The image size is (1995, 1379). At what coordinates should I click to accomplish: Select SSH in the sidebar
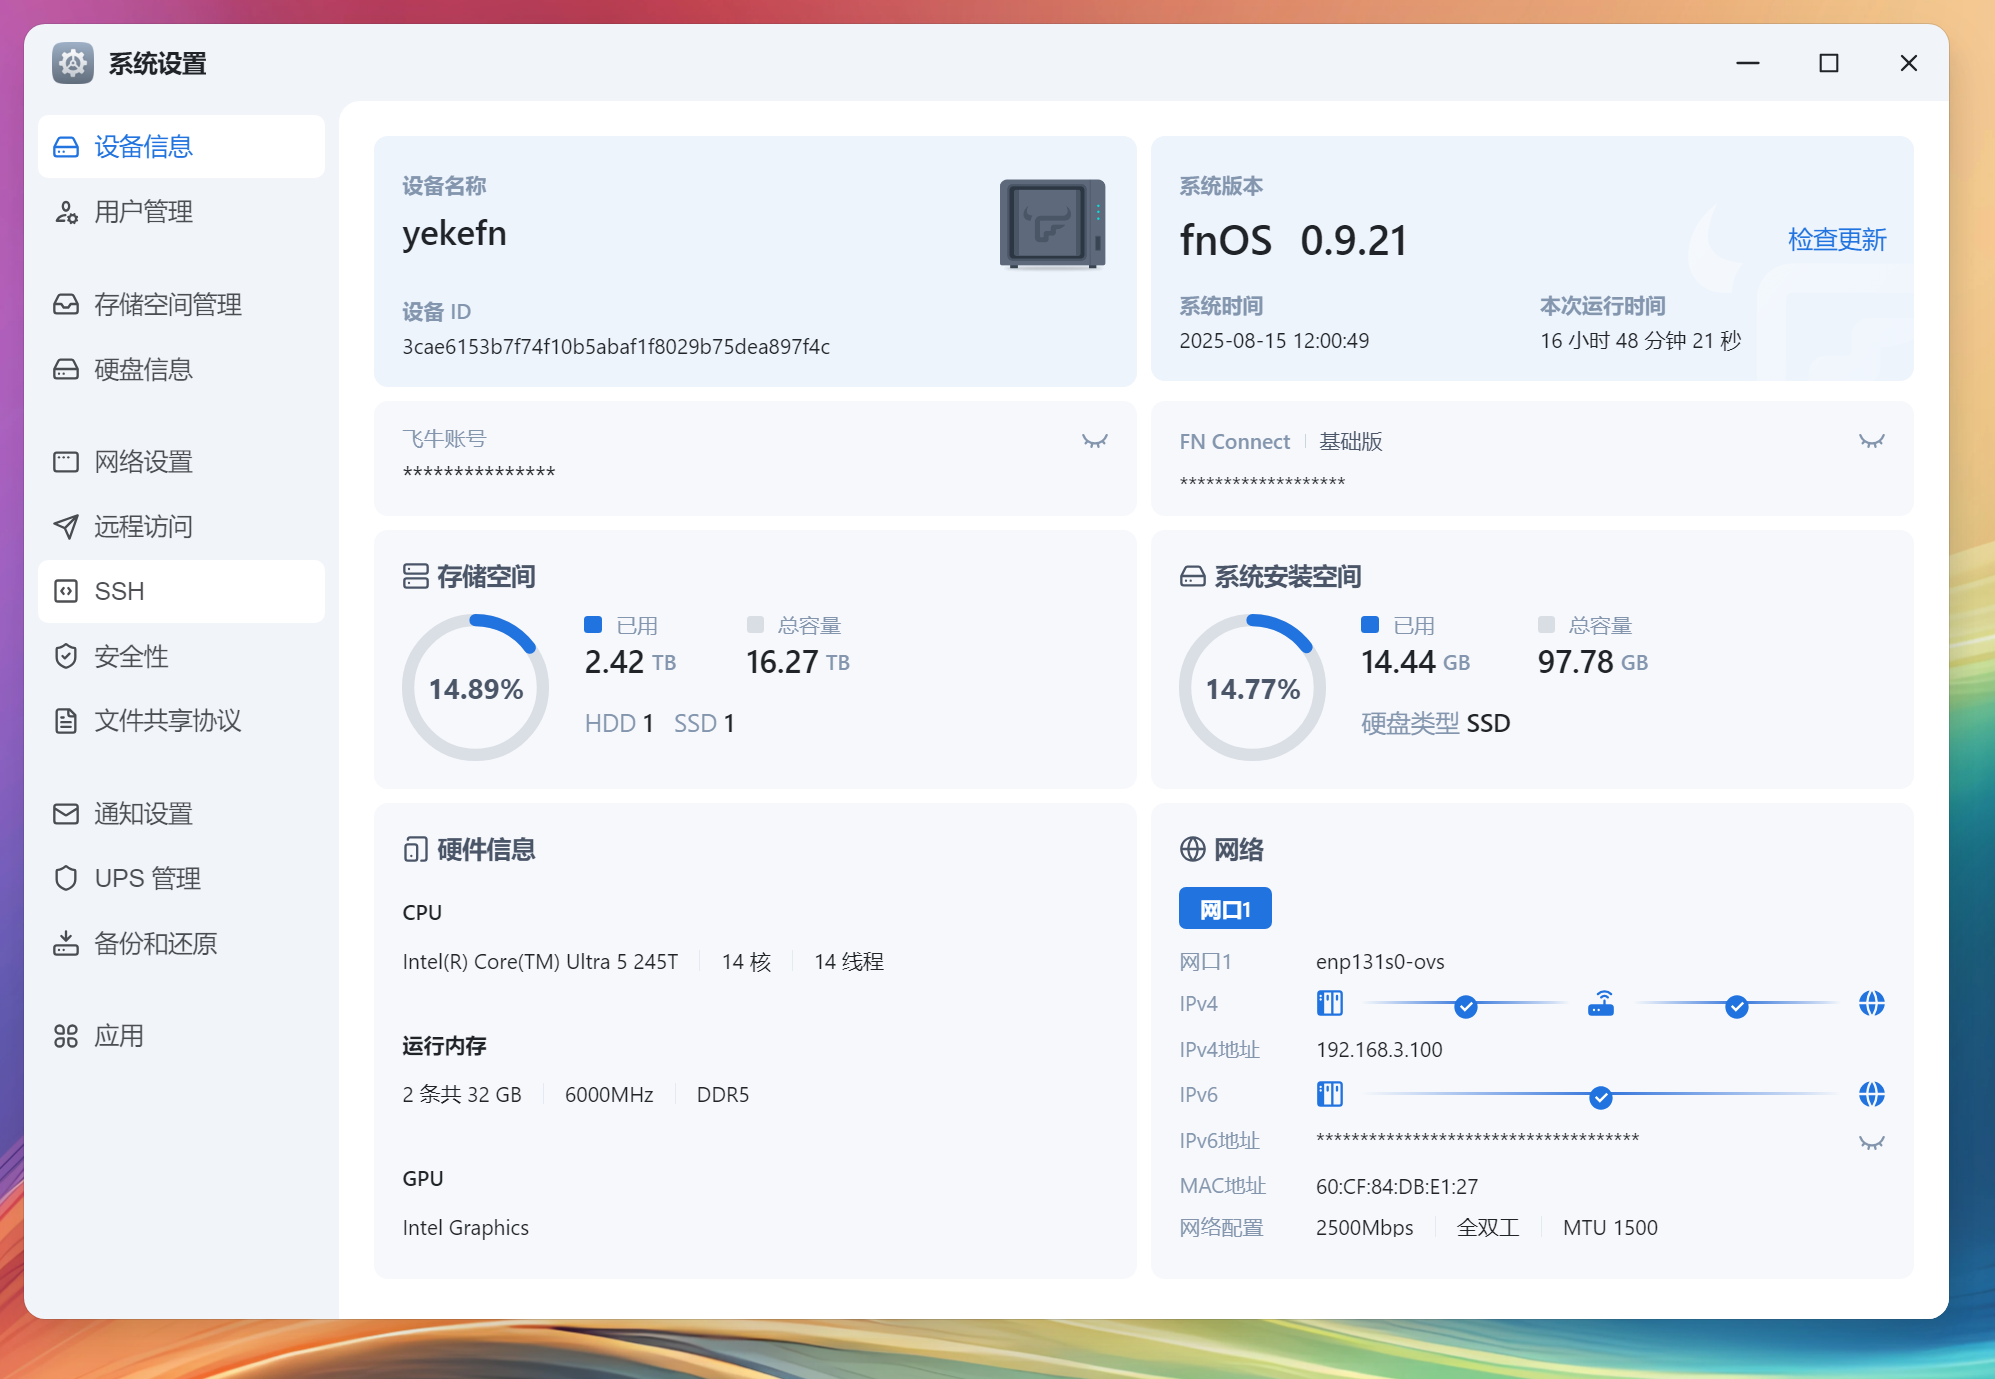[x=181, y=591]
